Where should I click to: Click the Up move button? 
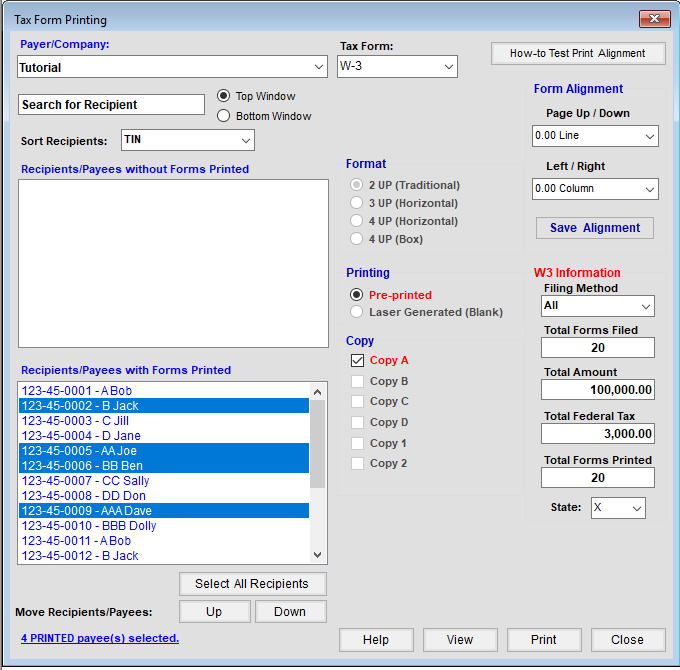point(215,611)
